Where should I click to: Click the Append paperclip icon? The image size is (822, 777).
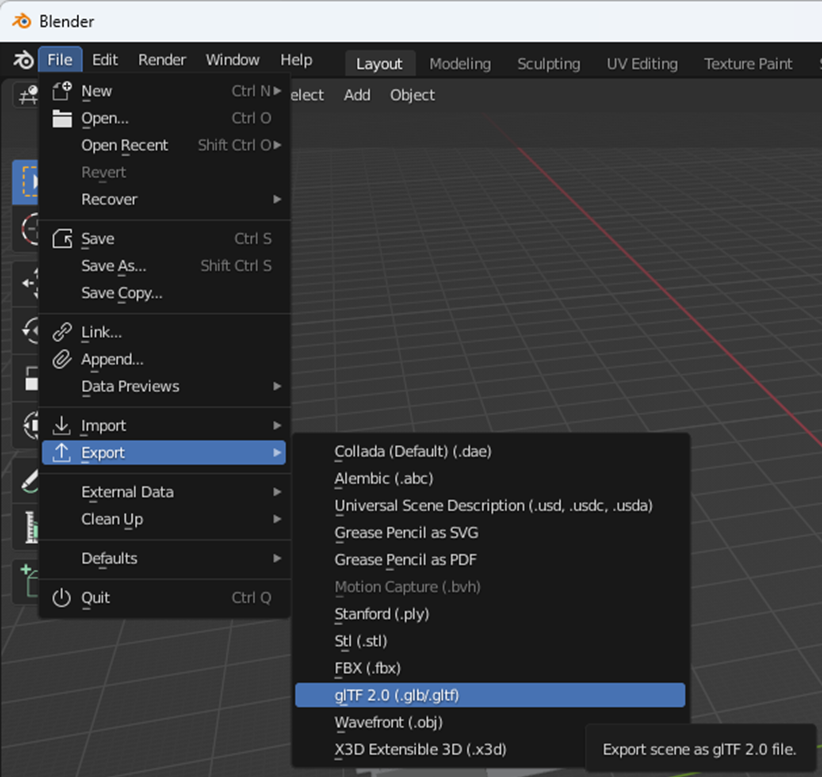point(63,359)
